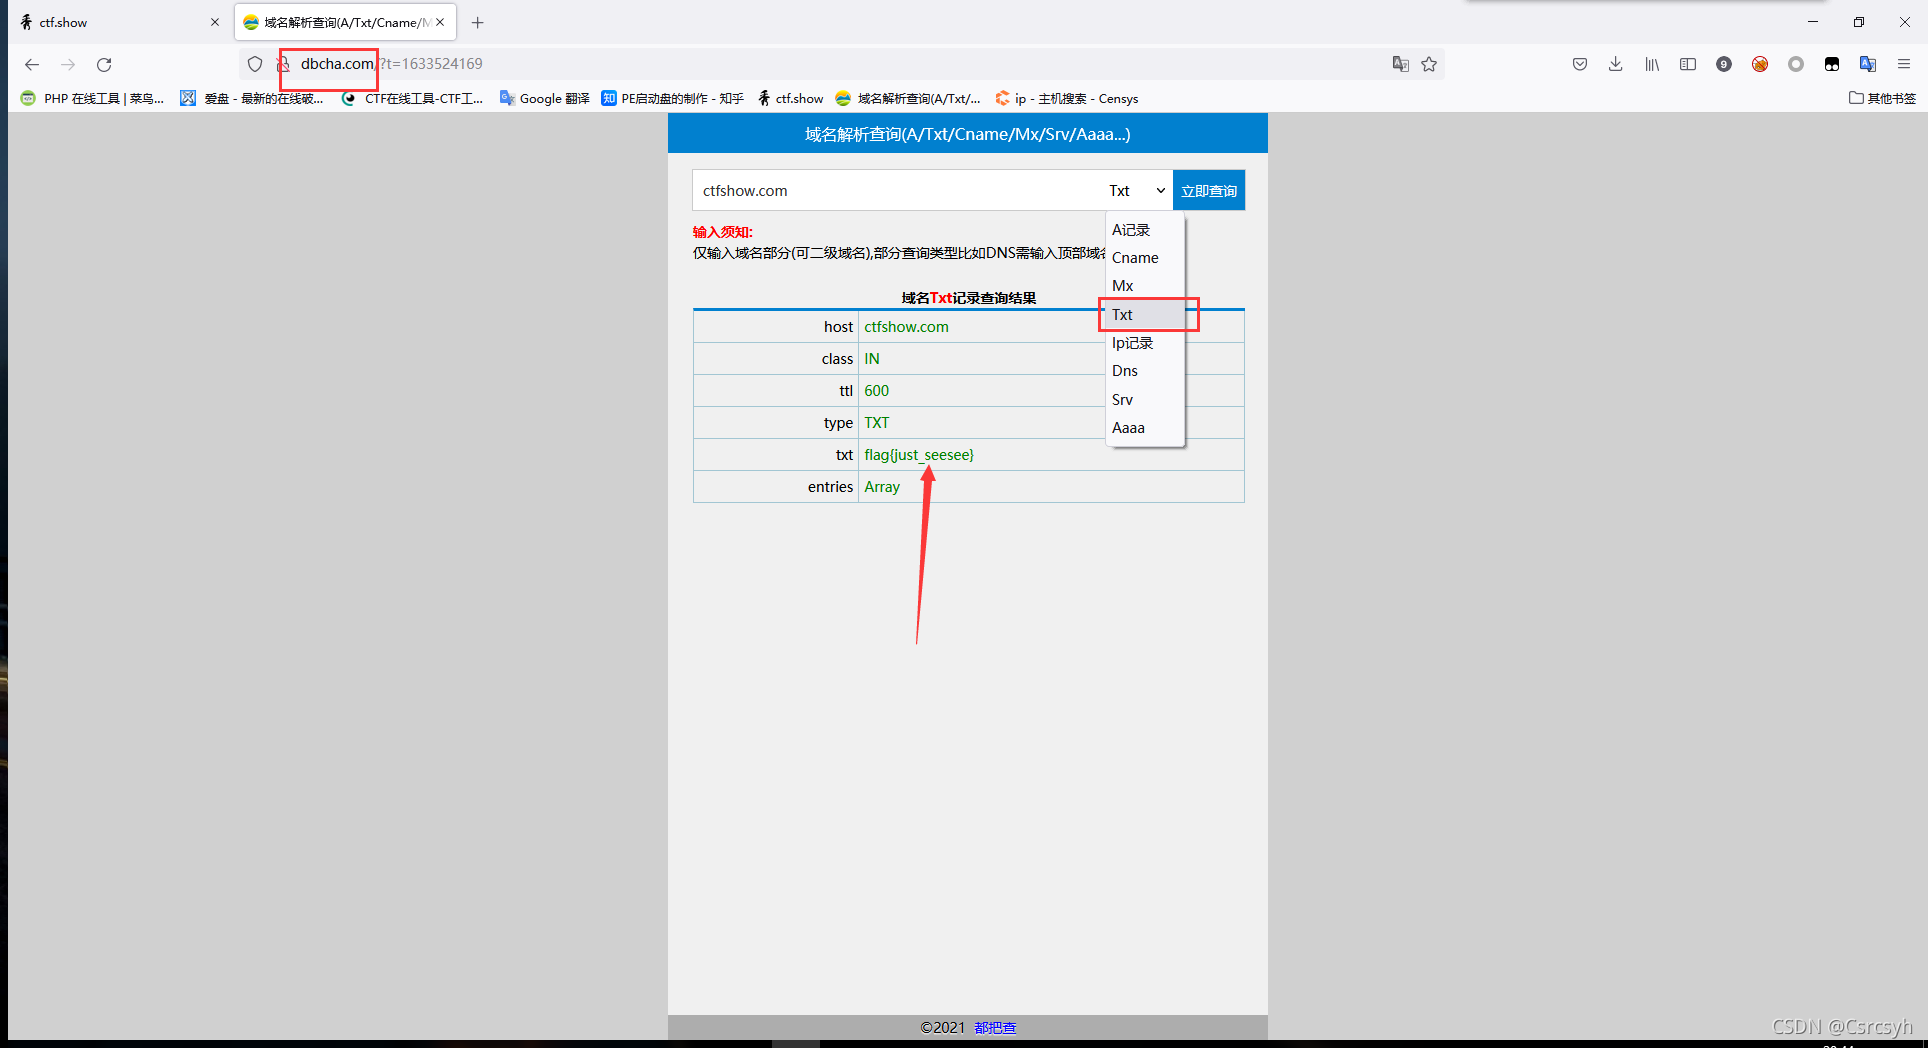Image resolution: width=1928 pixels, height=1048 pixels.
Task: Click the translator extension icon
Action: (1868, 64)
